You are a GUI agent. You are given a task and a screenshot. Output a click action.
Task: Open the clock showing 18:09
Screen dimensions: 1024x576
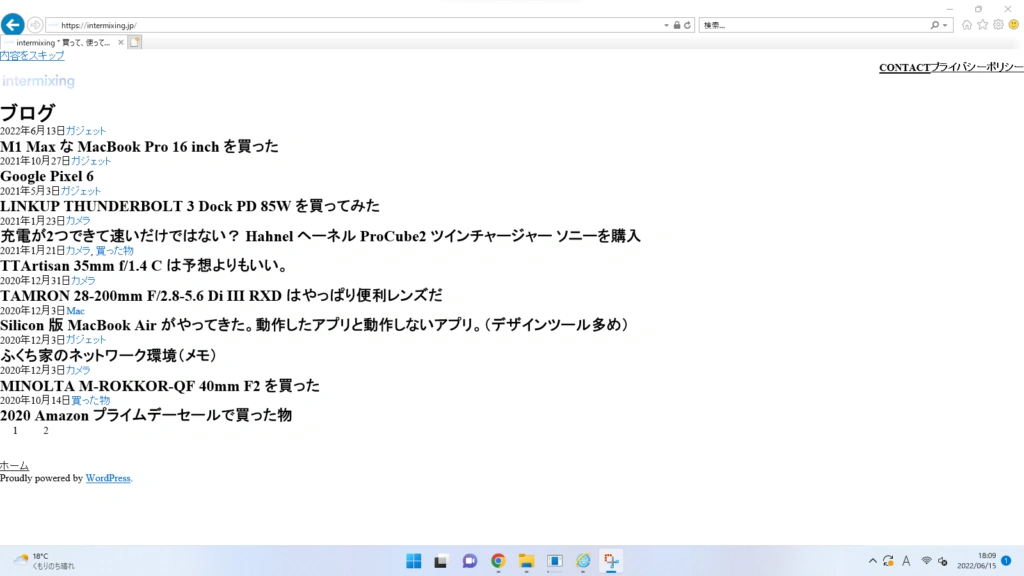pyautogui.click(x=977, y=561)
